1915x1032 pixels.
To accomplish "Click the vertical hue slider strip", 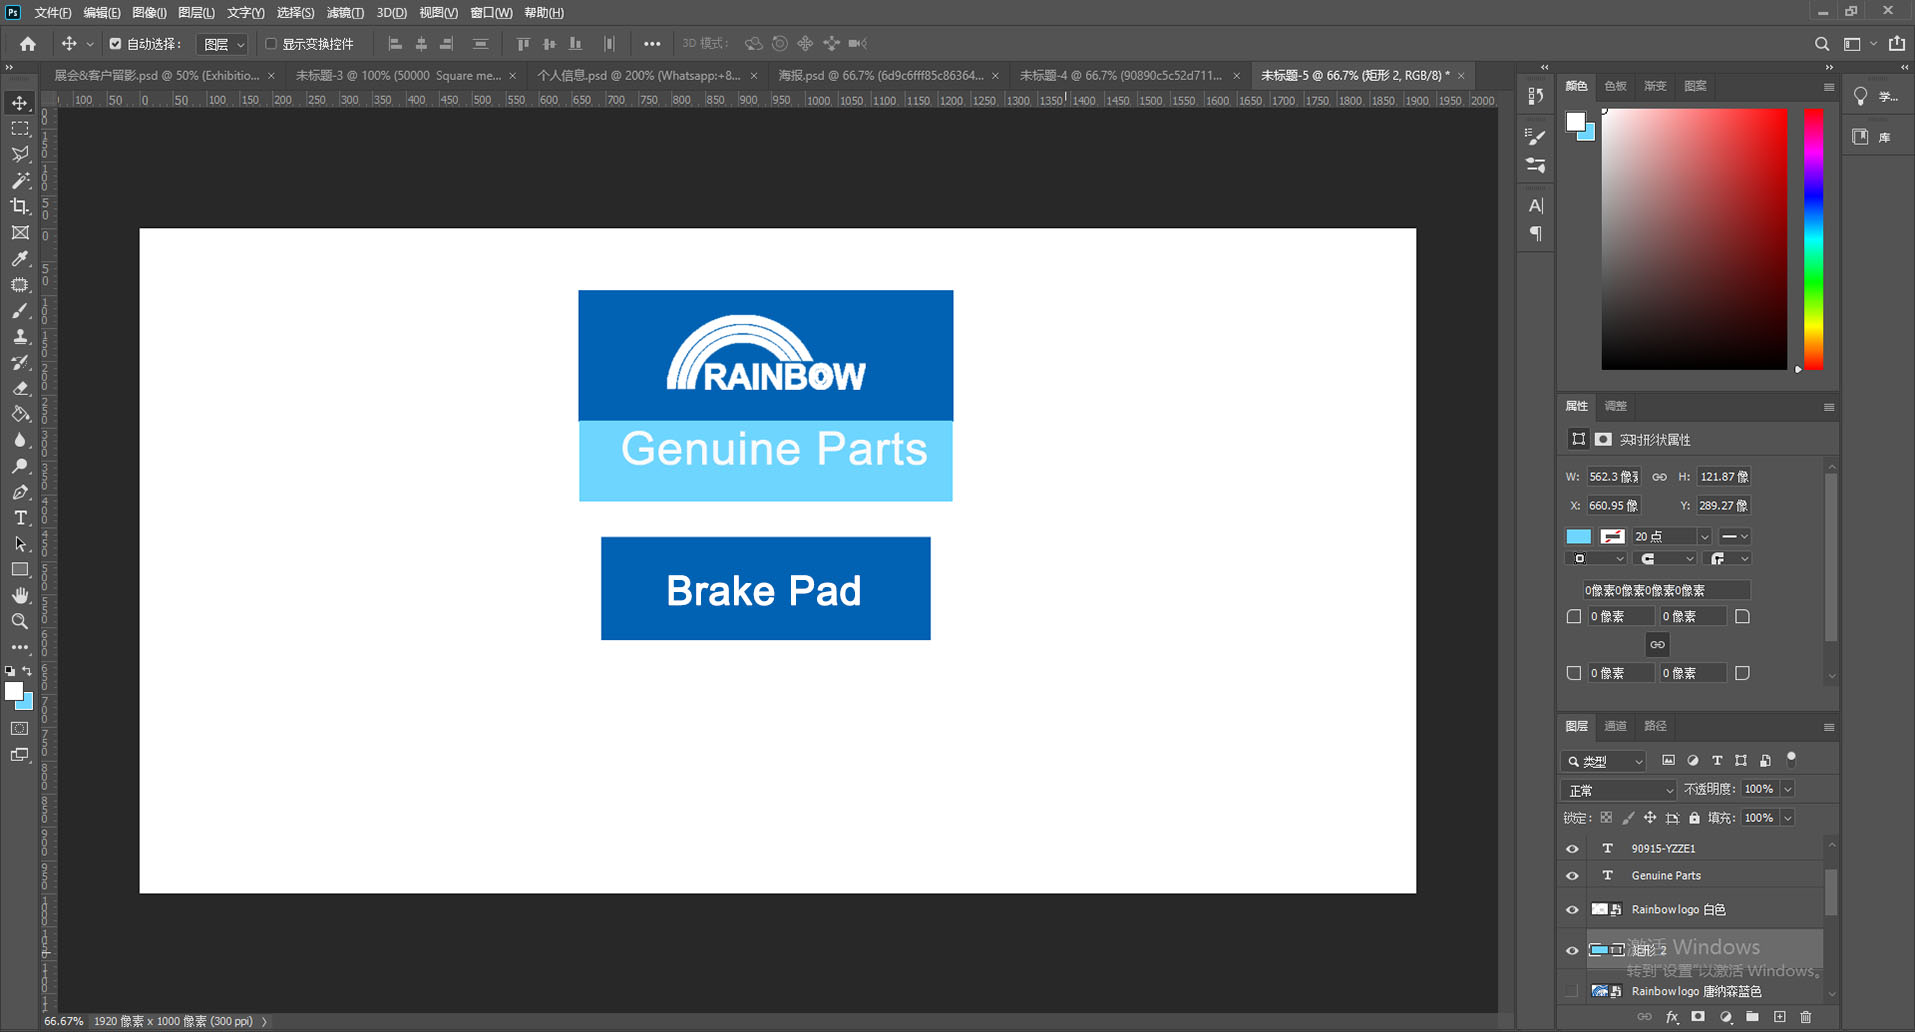I will coord(1813,239).
